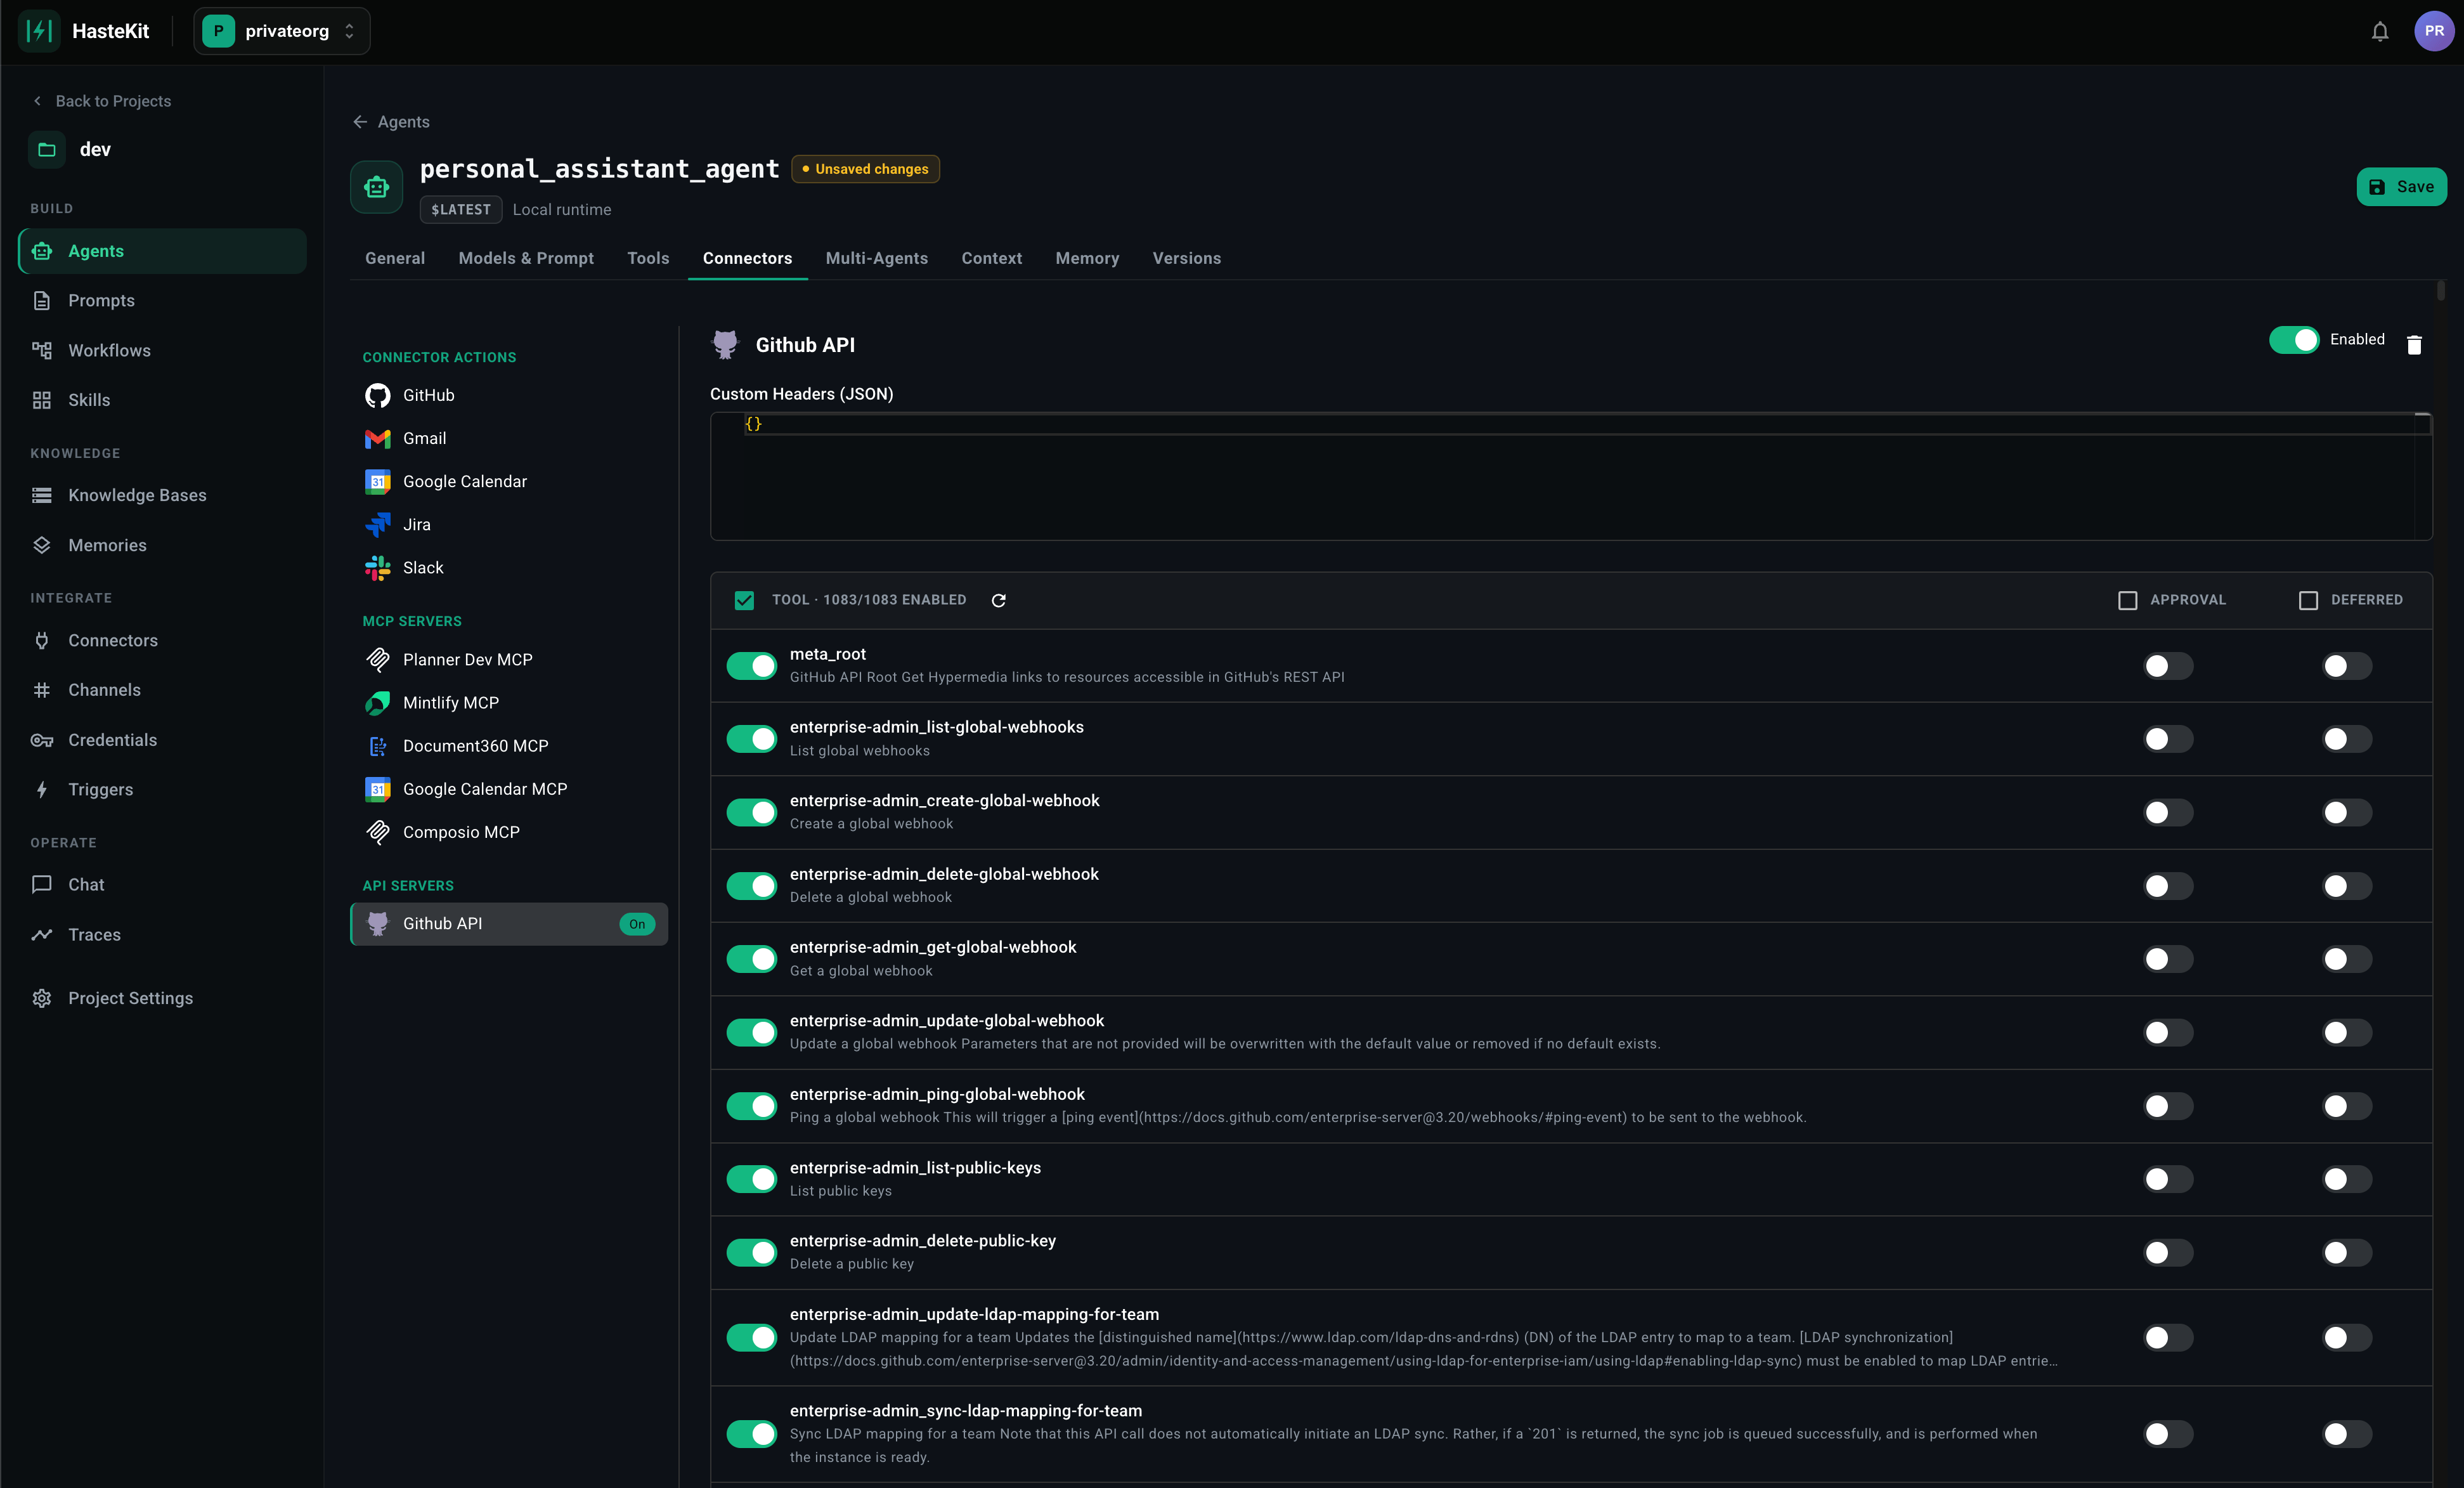The height and width of the screenshot is (1488, 2464).
Task: Select the Gmail connector action
Action: (509, 438)
